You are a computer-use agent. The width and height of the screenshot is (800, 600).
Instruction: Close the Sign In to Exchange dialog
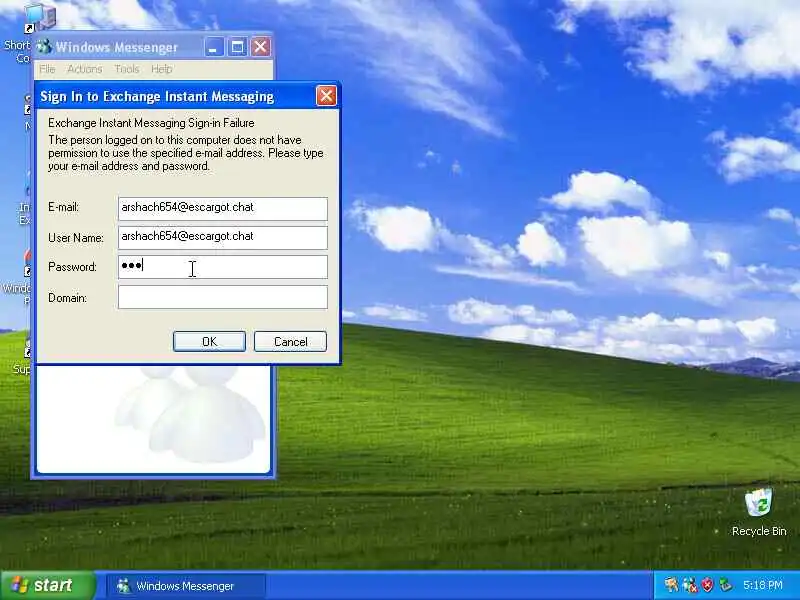click(x=326, y=96)
